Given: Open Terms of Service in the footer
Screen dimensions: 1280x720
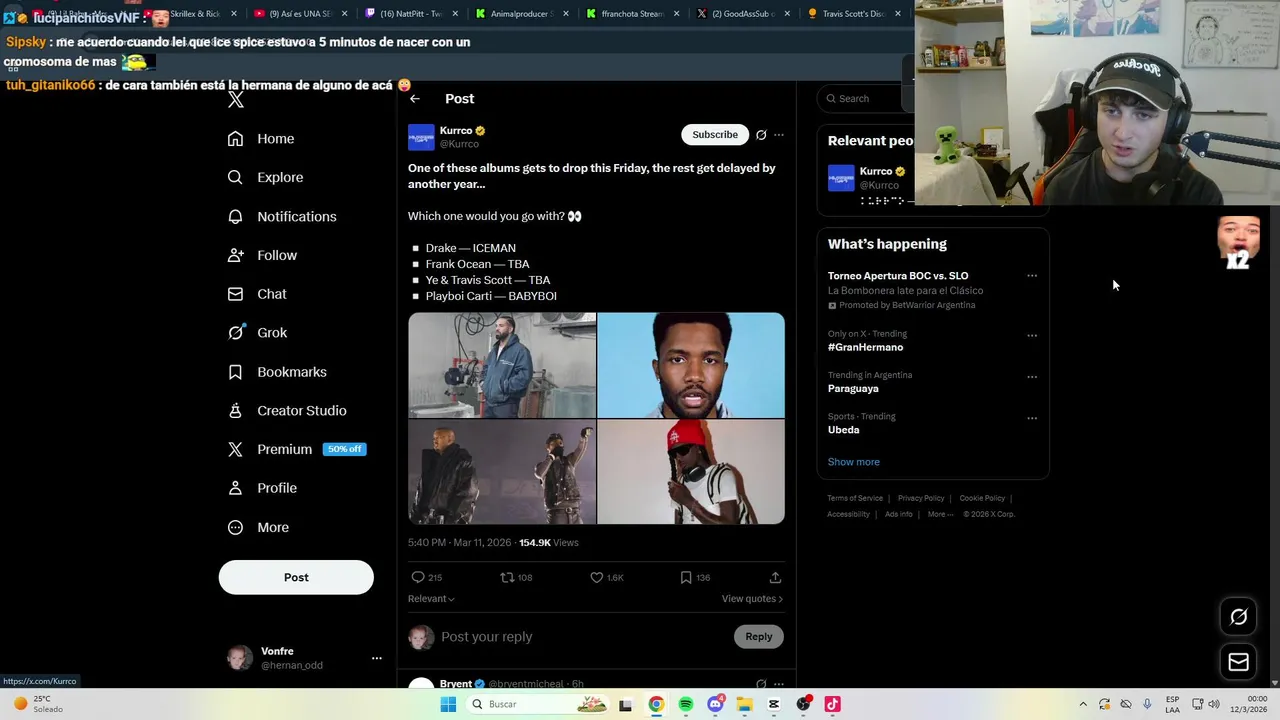Looking at the screenshot, I should click(855, 498).
